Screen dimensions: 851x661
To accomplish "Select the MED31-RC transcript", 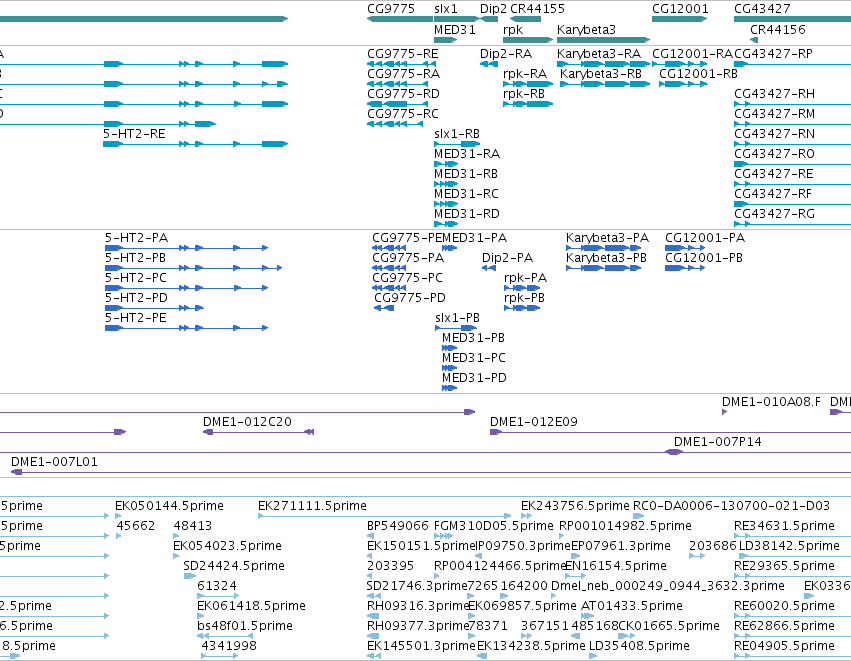I will [446, 204].
